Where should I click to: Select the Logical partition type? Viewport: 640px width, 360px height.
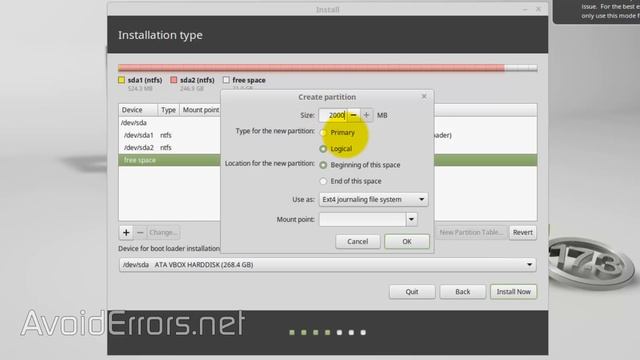(323, 149)
